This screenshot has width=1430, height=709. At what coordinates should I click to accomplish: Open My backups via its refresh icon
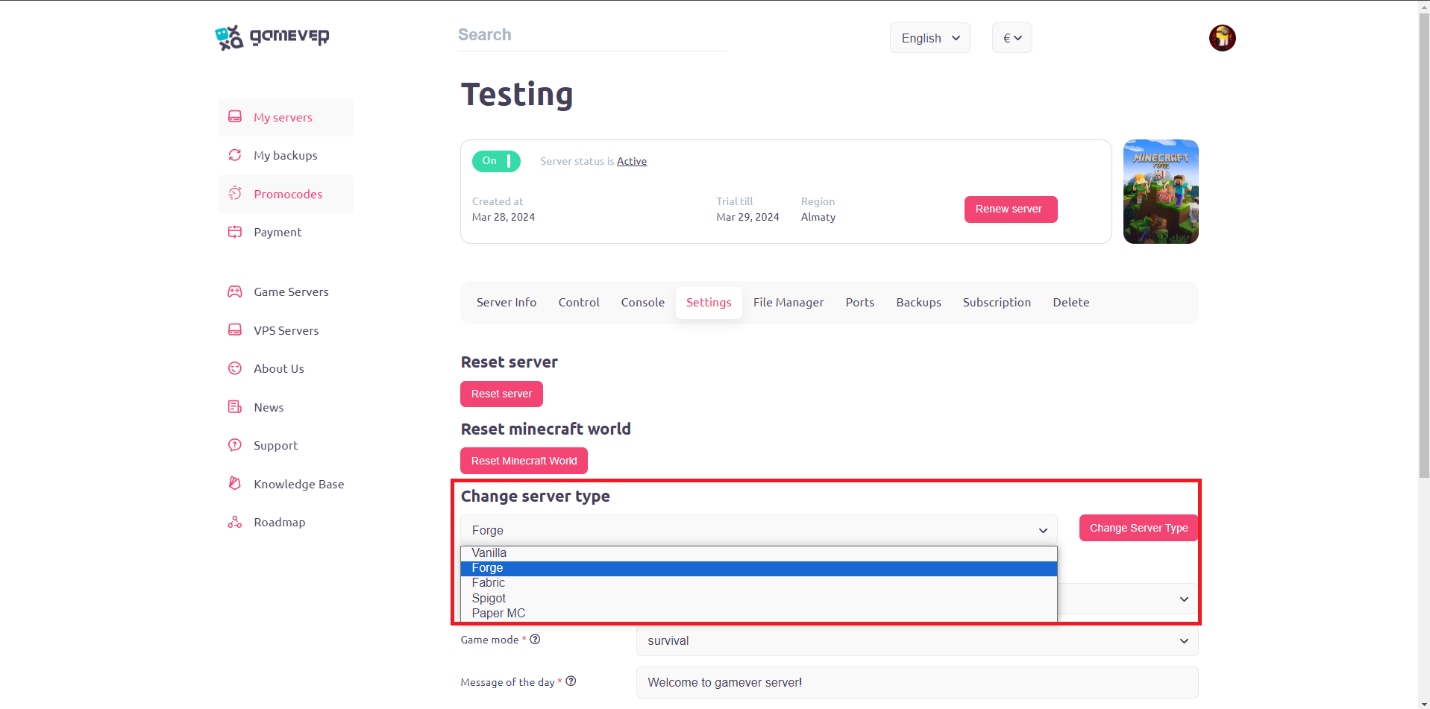[x=235, y=155]
